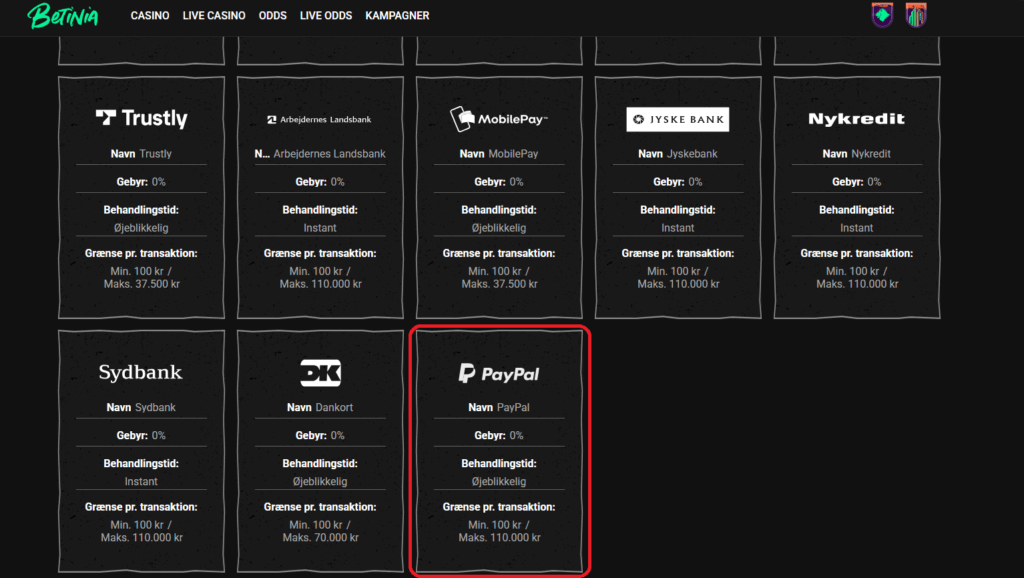The width and height of the screenshot is (1024, 578).
Task: Click 'Gebyr: 0%' in the Trustly card
Action: click(141, 182)
